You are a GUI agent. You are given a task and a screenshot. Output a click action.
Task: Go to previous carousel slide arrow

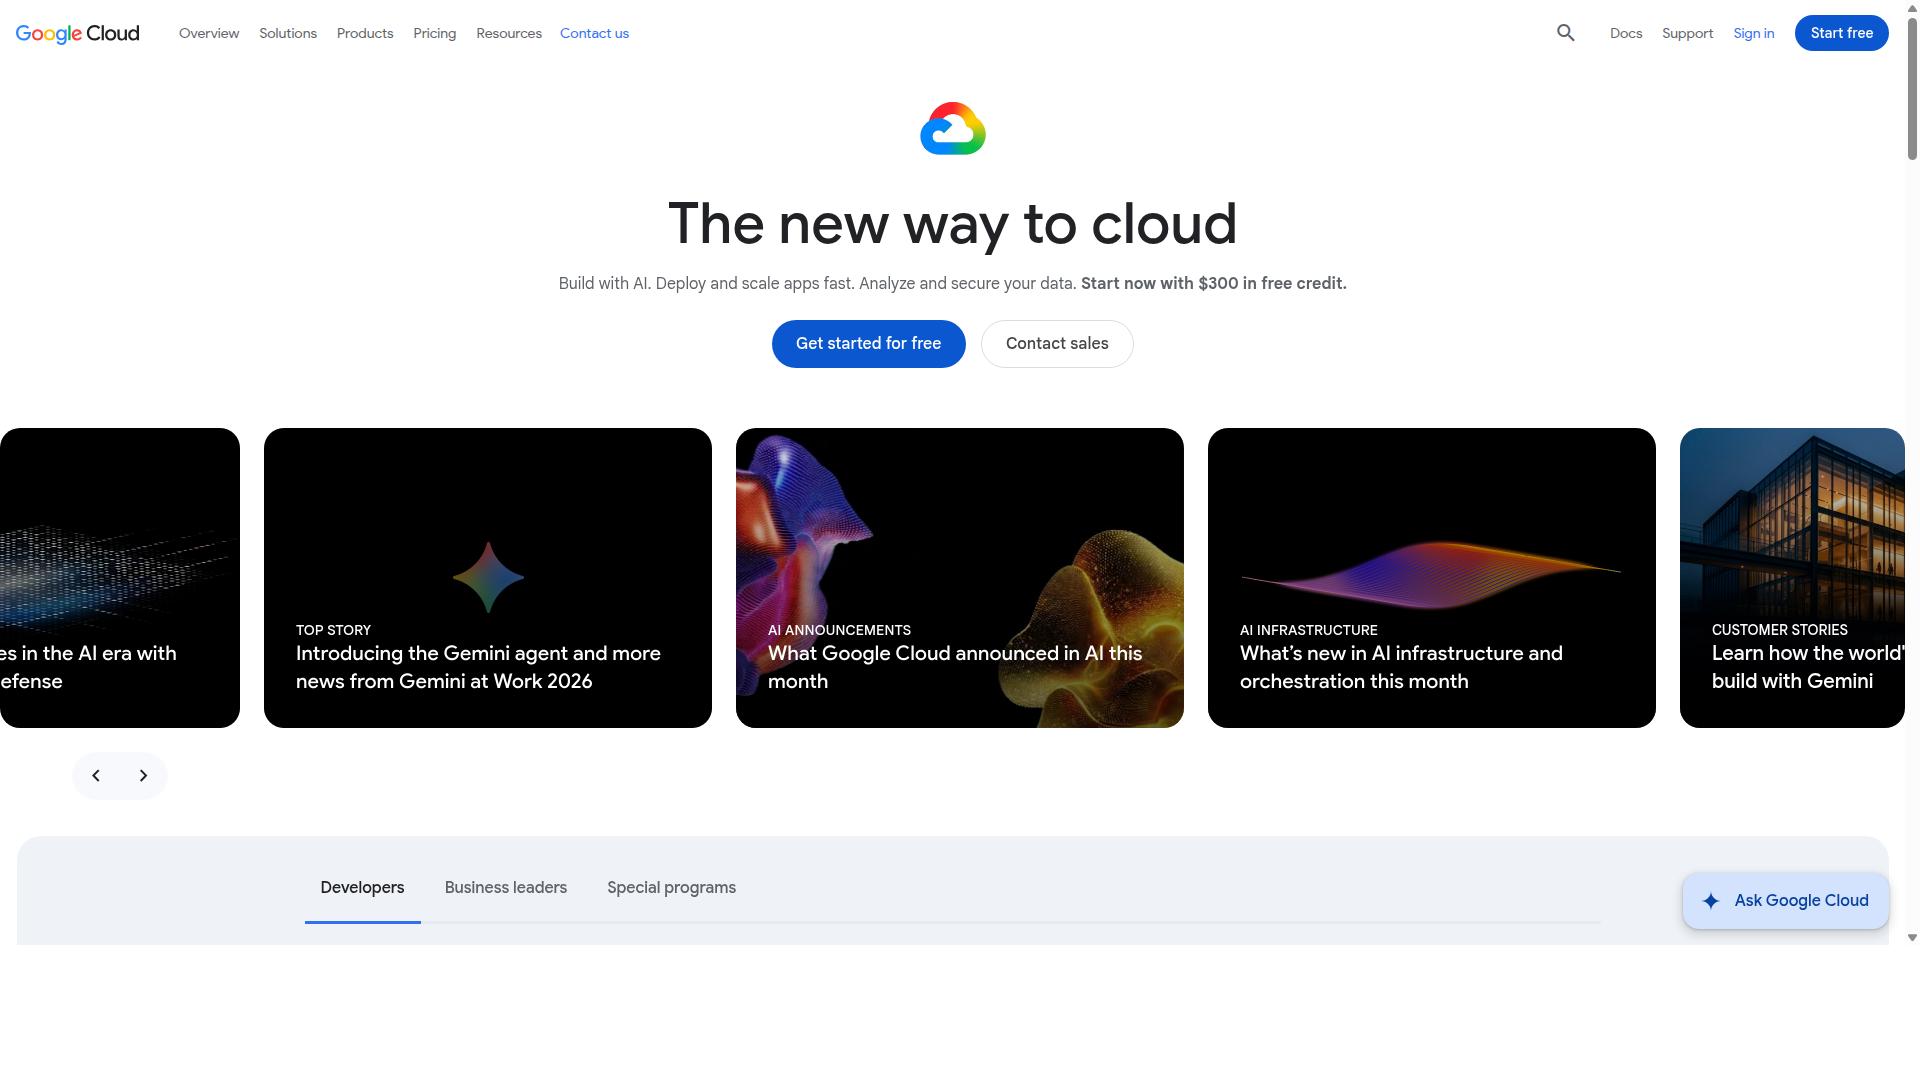(96, 776)
